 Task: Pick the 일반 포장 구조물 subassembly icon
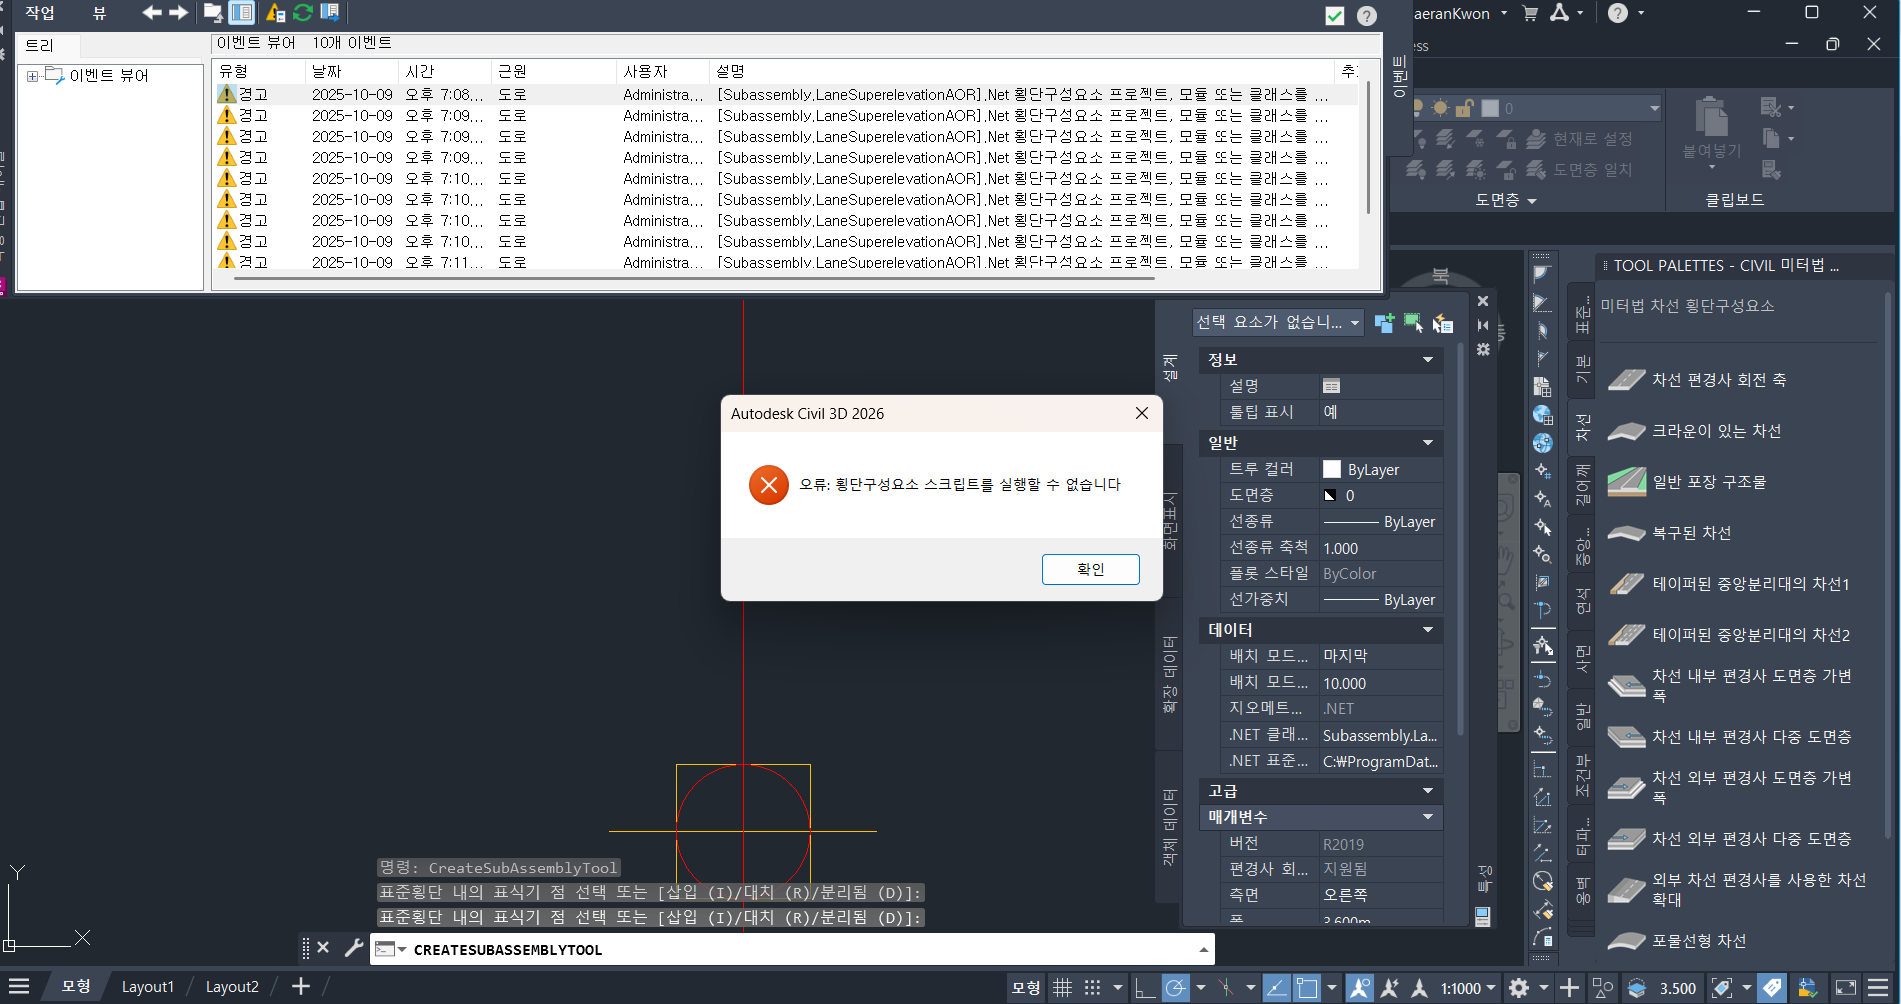[1626, 482]
